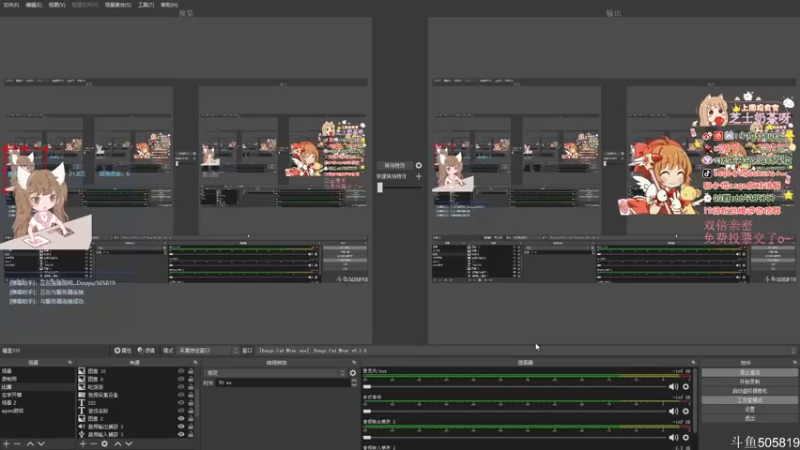Open the transition type dropdown

[275, 373]
